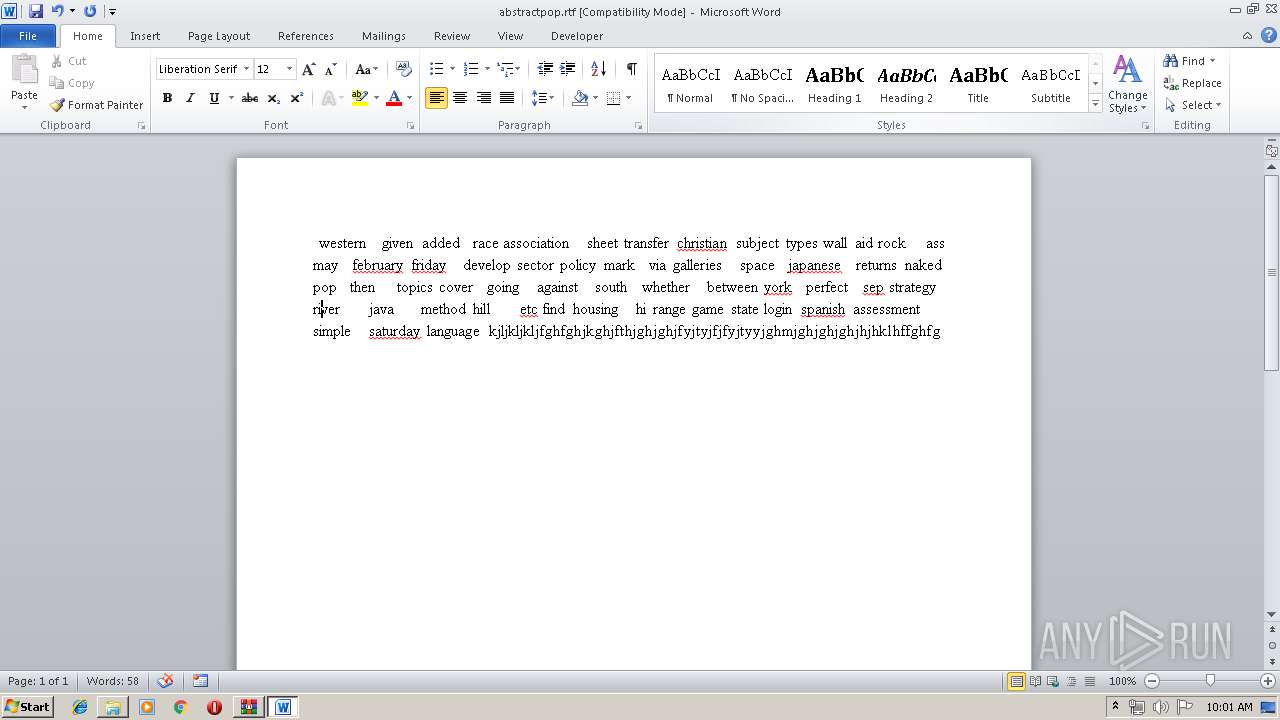Image resolution: width=1280 pixels, height=720 pixels.
Task: Open the font size dropdown showing 12
Action: click(289, 69)
